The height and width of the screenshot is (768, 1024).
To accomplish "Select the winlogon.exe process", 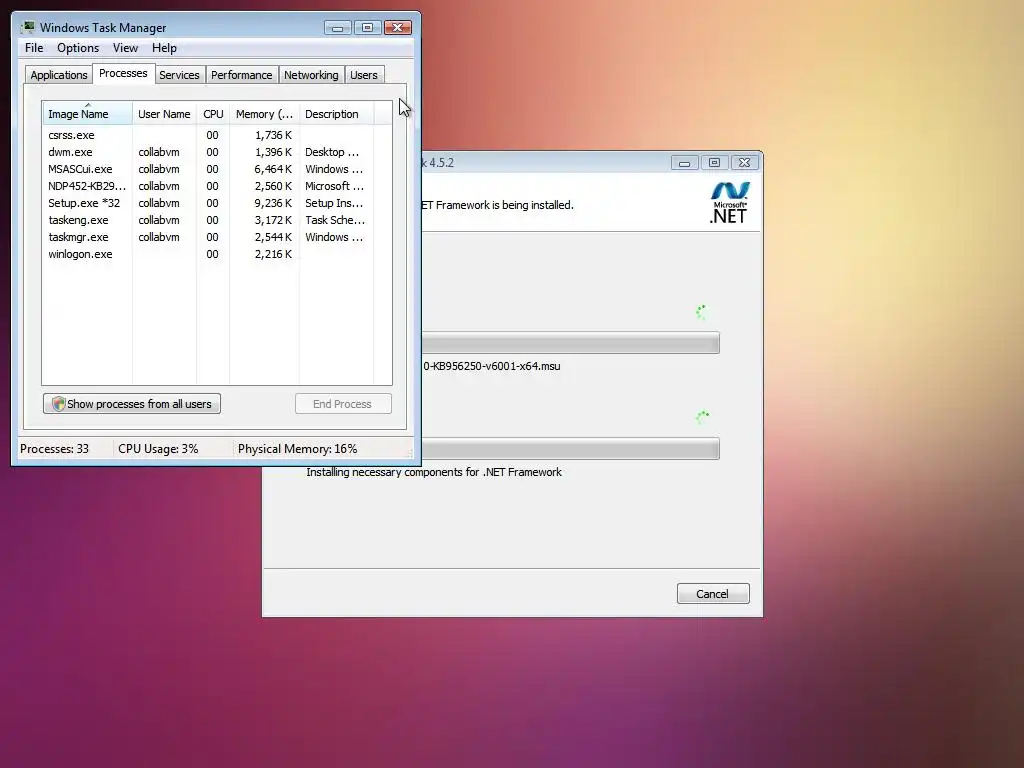I will 208,254.
